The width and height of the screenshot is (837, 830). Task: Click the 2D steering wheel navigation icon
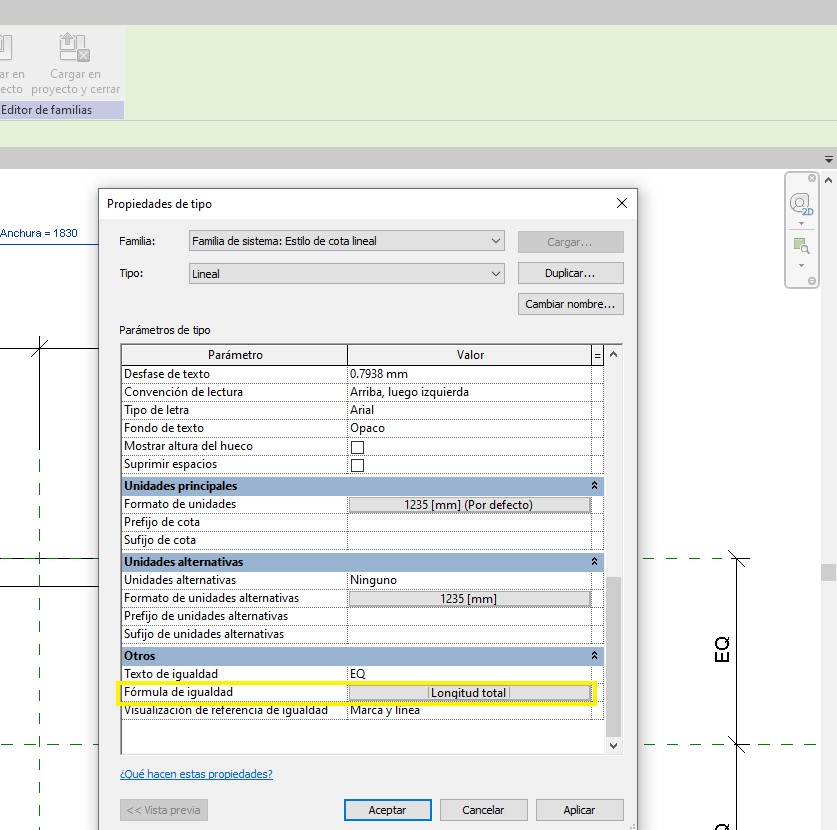[x=801, y=205]
